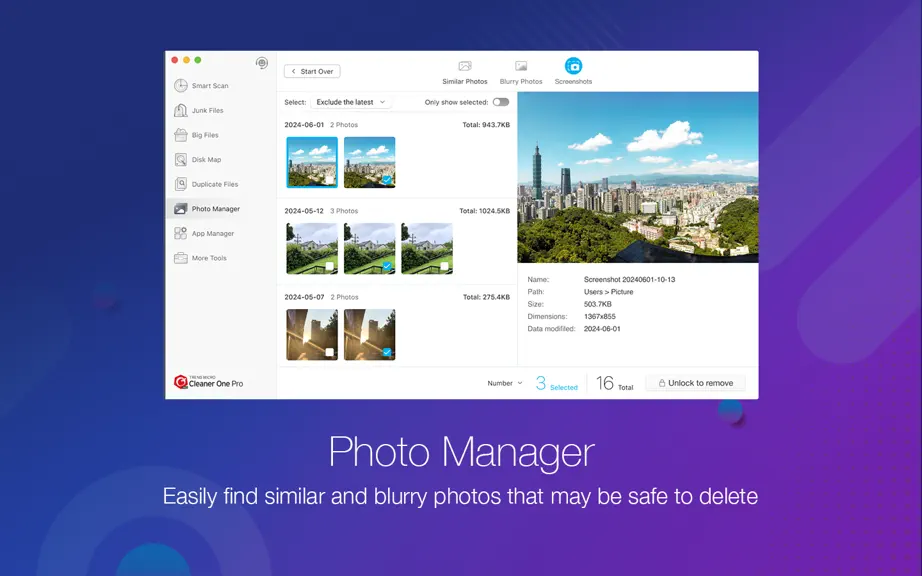Open the More Tools icon

tap(181, 258)
